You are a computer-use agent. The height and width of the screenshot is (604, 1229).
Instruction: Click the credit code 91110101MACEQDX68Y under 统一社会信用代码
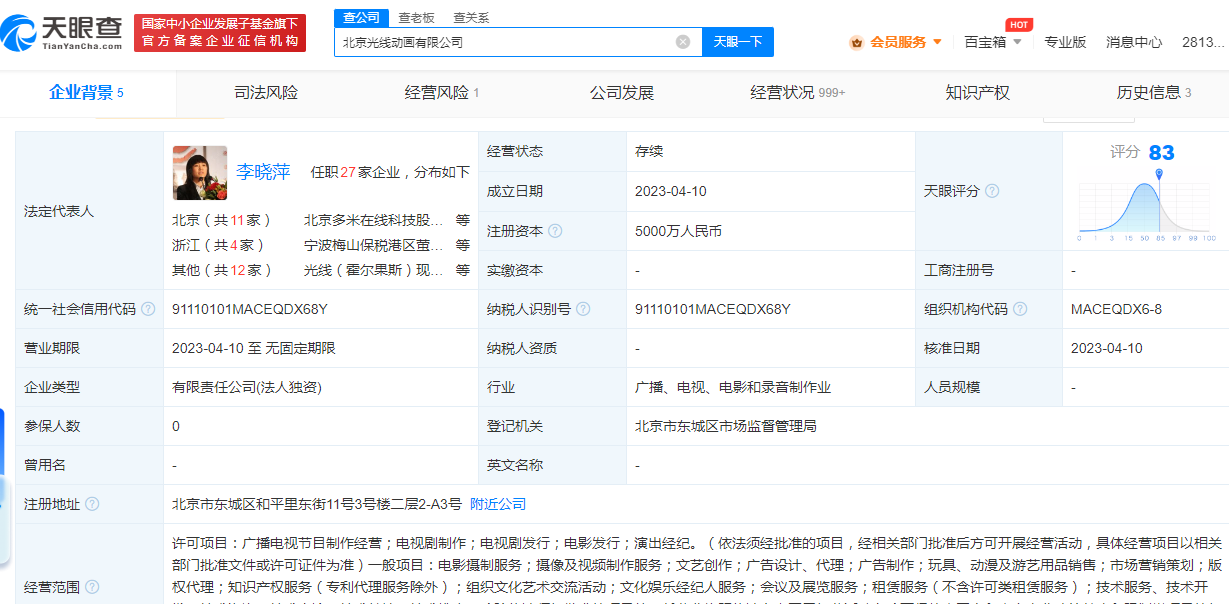[250, 309]
